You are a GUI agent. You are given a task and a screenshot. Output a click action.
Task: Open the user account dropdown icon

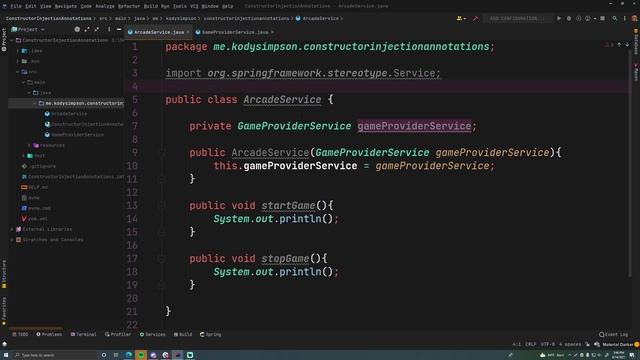(461, 18)
